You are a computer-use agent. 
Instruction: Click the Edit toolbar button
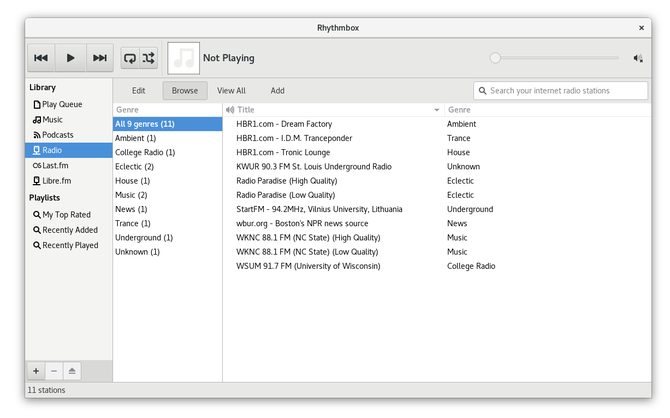point(138,91)
